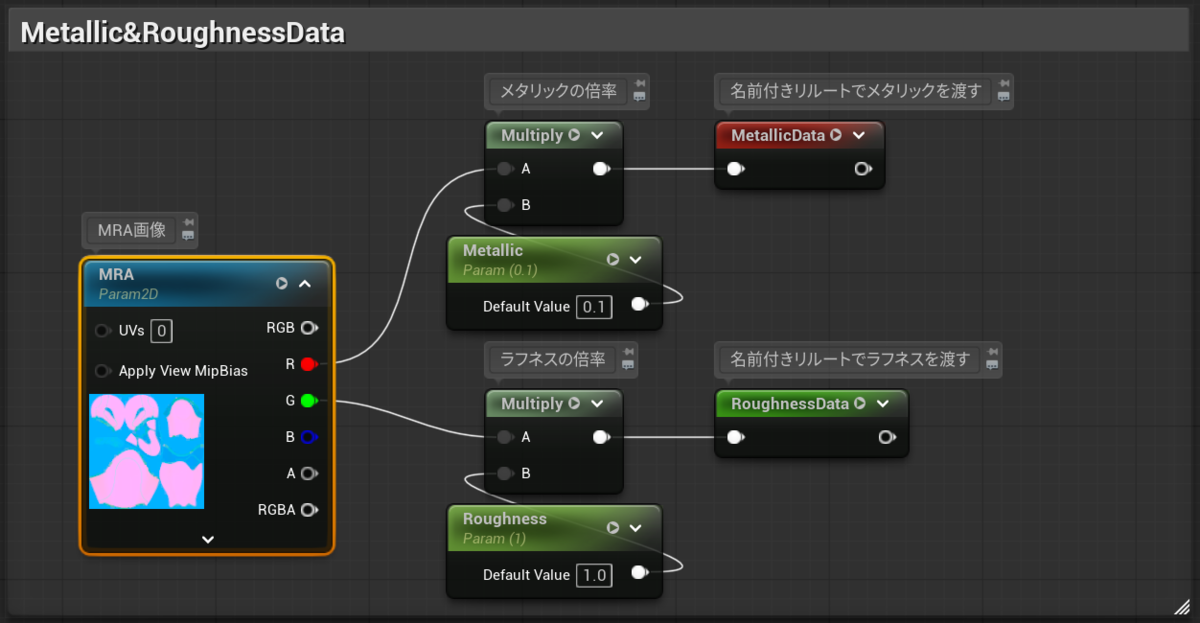The width and height of the screenshot is (1200, 623).
Task: Click the Apply View MipBias input pin
Action: pyautogui.click(x=102, y=371)
